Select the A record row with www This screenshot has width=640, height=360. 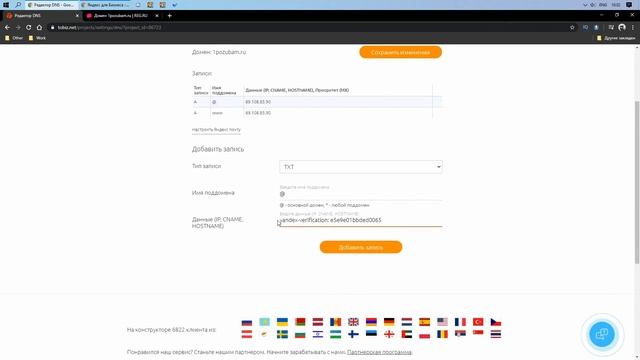point(316,113)
